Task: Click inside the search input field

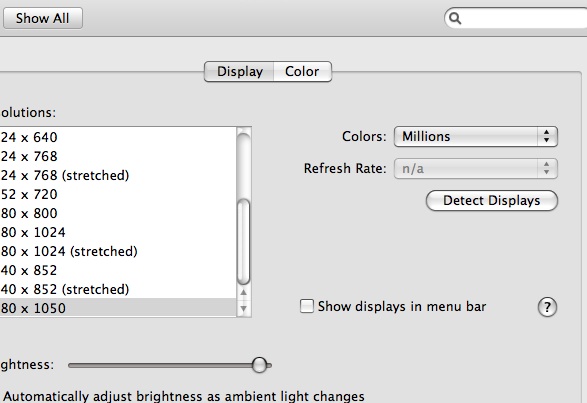Action: click(x=524, y=18)
